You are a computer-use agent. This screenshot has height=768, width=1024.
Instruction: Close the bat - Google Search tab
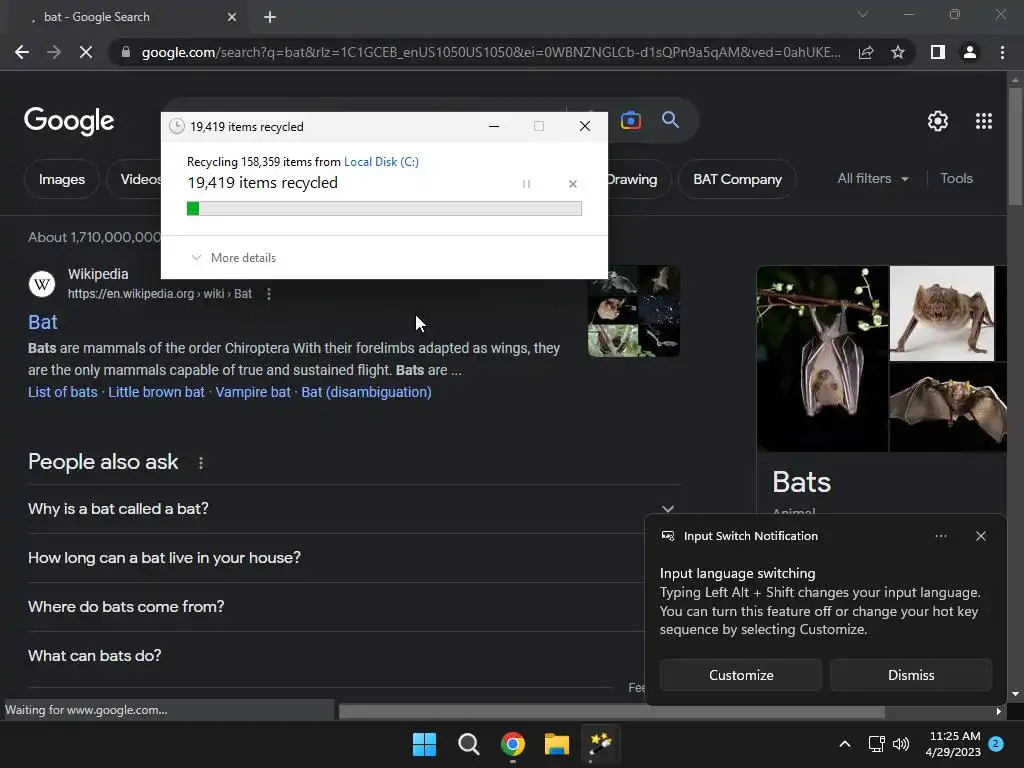(x=232, y=17)
